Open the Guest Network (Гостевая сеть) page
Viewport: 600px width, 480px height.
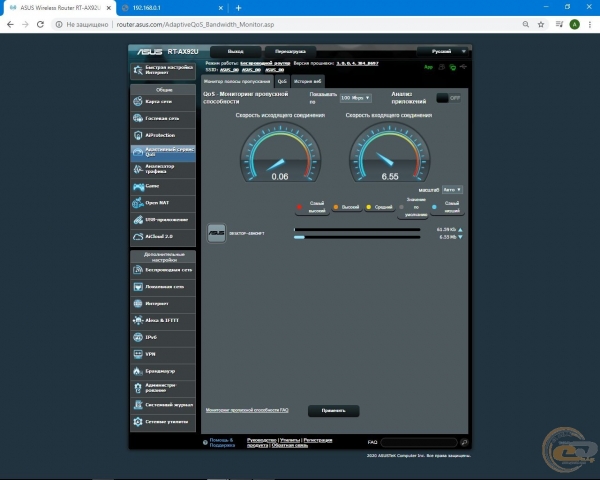click(163, 119)
